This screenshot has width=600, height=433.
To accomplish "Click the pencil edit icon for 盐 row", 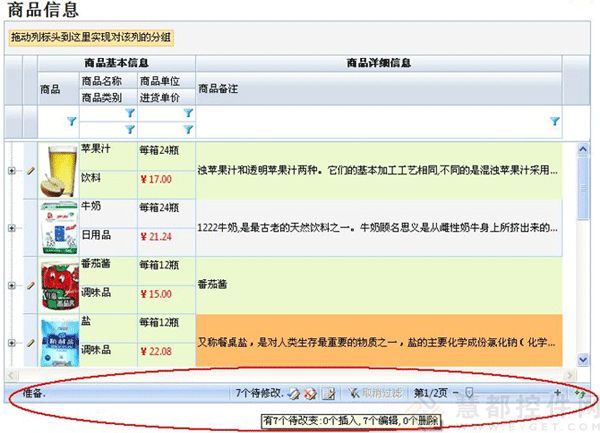I will [x=30, y=343].
